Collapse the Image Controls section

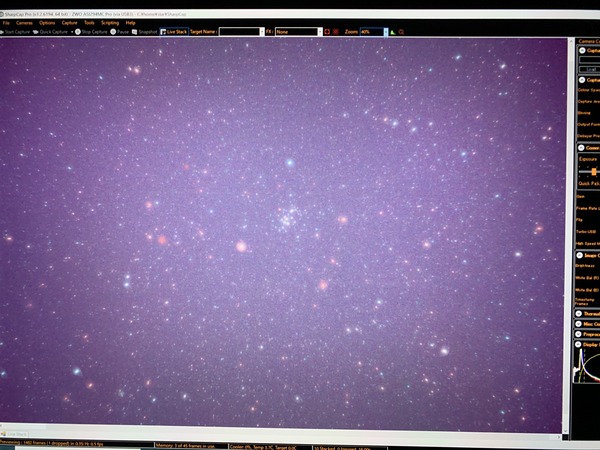click(x=580, y=255)
